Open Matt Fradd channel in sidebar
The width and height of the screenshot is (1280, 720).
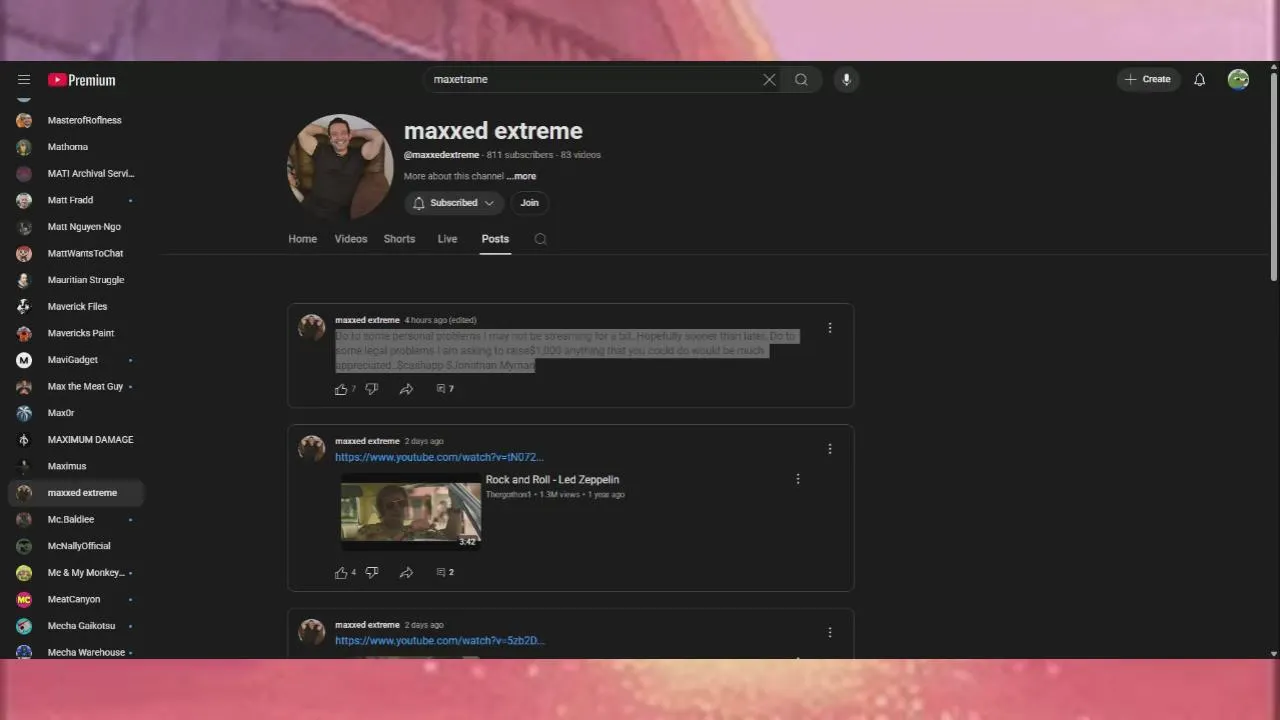76,200
